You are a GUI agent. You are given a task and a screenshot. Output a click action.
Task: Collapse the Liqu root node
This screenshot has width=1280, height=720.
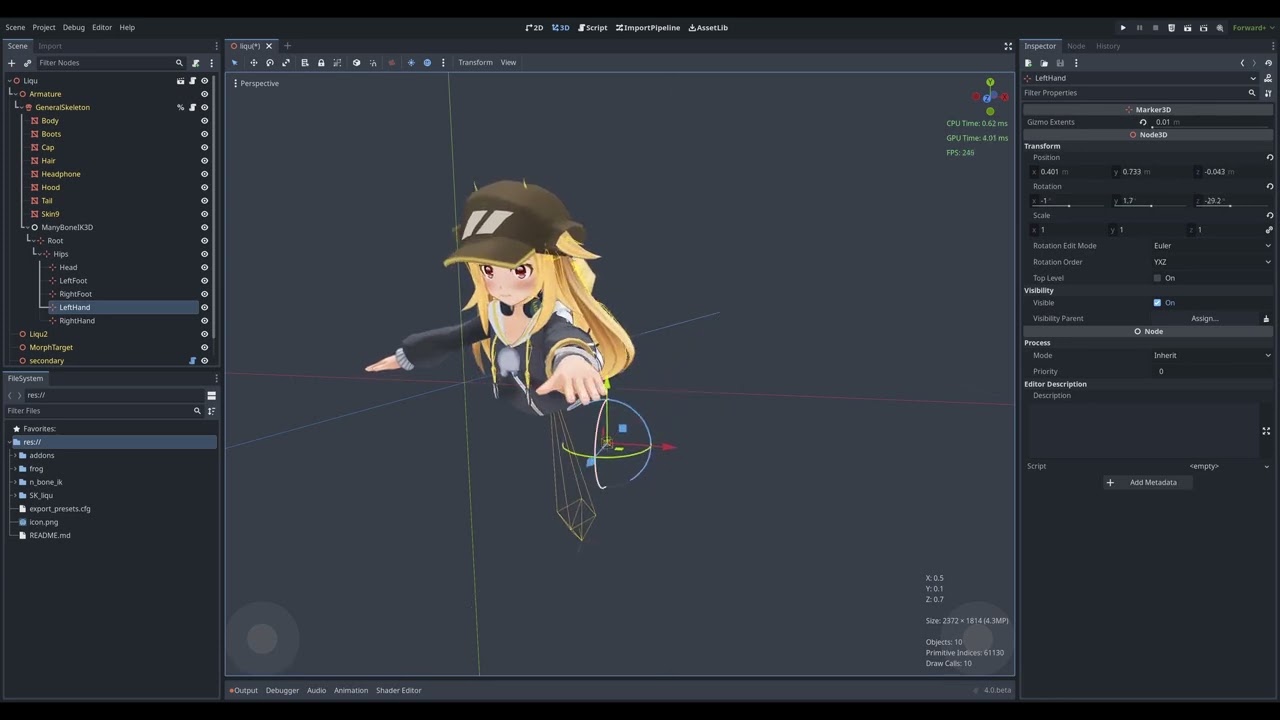coord(9,81)
